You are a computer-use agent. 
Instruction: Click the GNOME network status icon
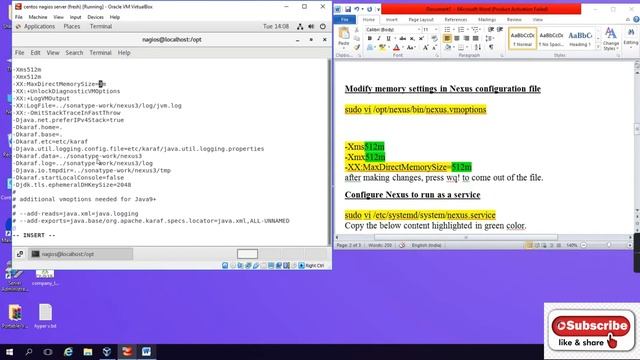[x=300, y=27]
